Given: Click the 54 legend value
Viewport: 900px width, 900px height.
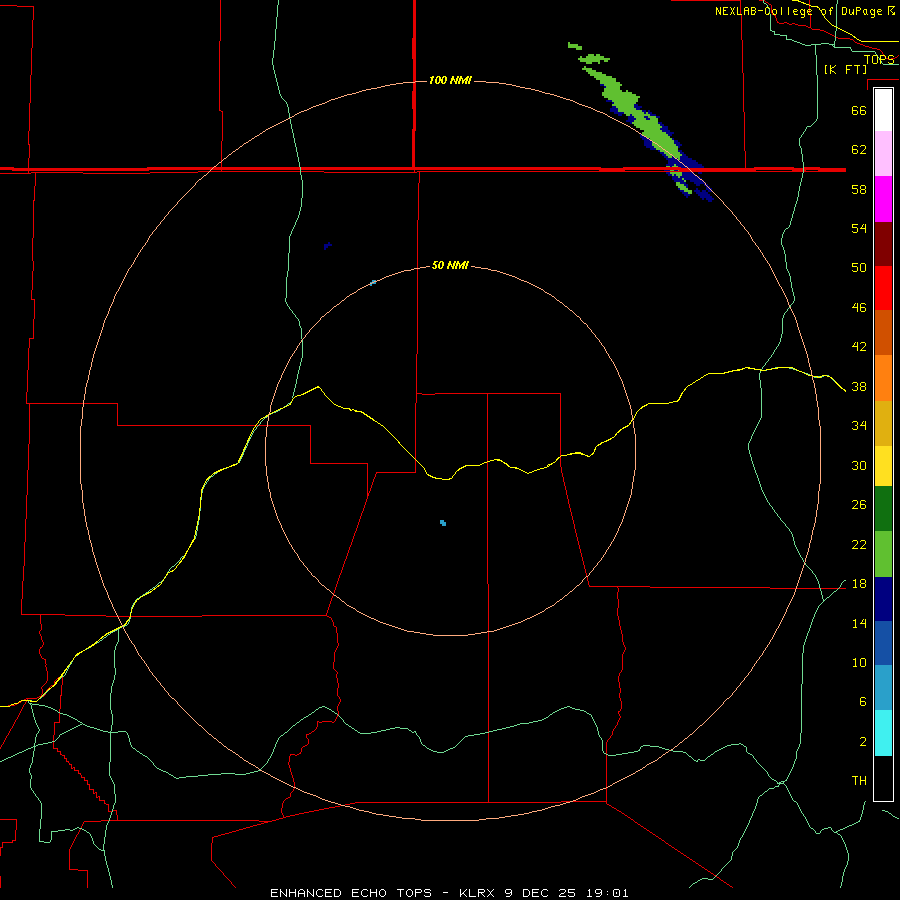Looking at the screenshot, I should point(859,228).
